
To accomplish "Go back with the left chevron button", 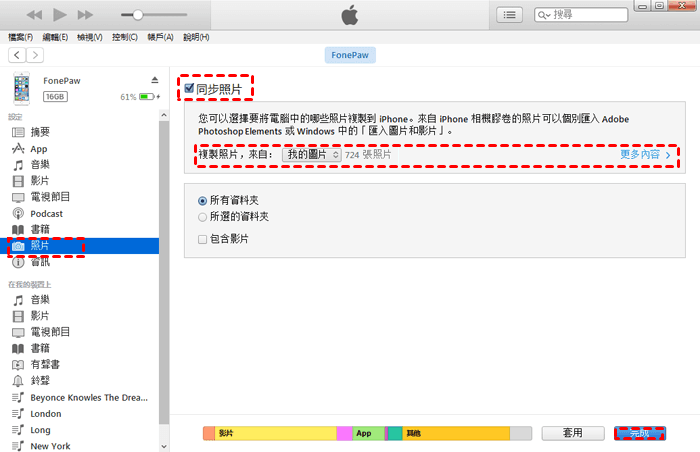I will [17, 55].
